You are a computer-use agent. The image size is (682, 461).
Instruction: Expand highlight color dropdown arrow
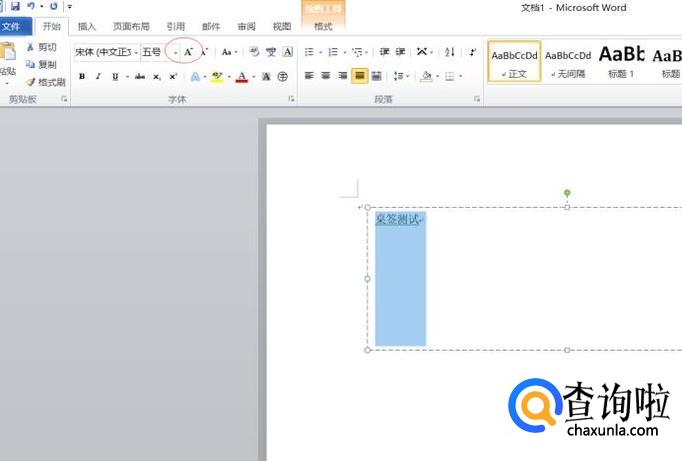click(229, 77)
